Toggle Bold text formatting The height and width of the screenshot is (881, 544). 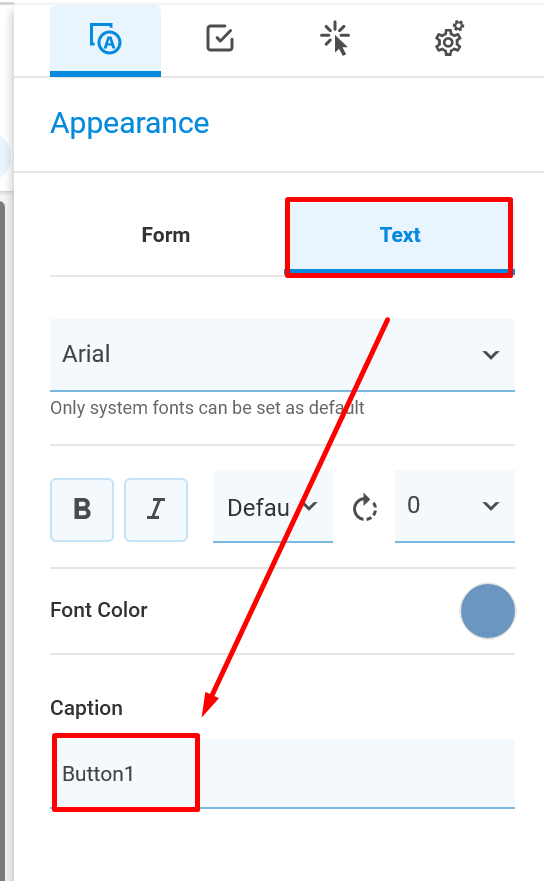[82, 510]
